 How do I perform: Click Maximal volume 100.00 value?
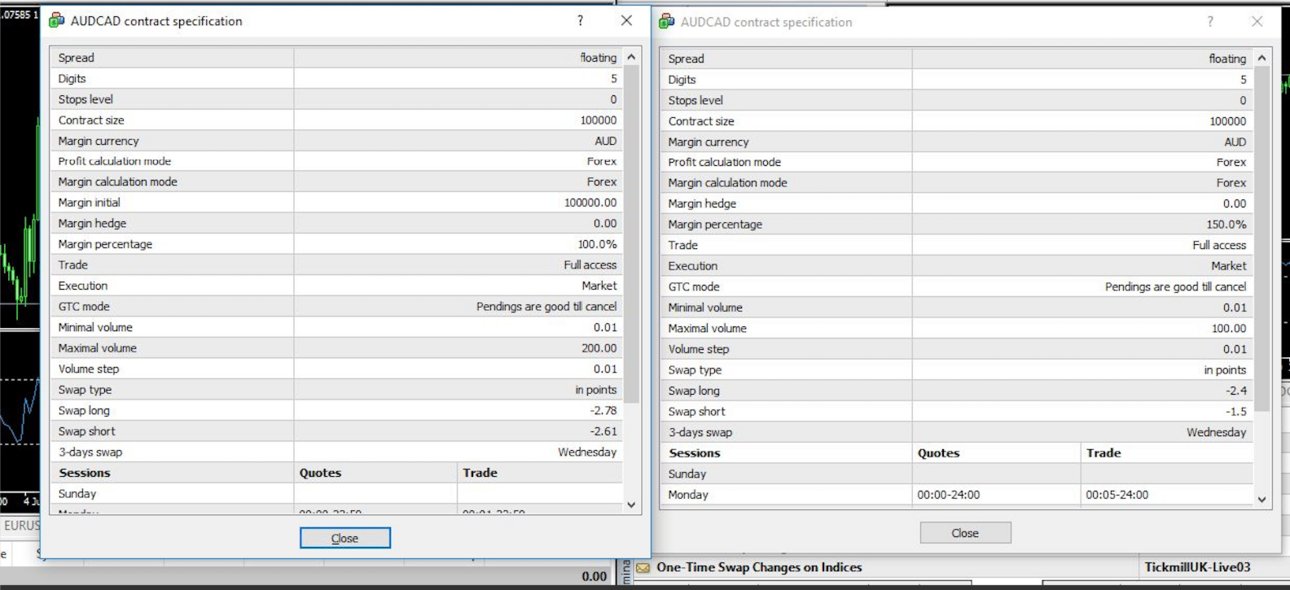tap(1229, 329)
